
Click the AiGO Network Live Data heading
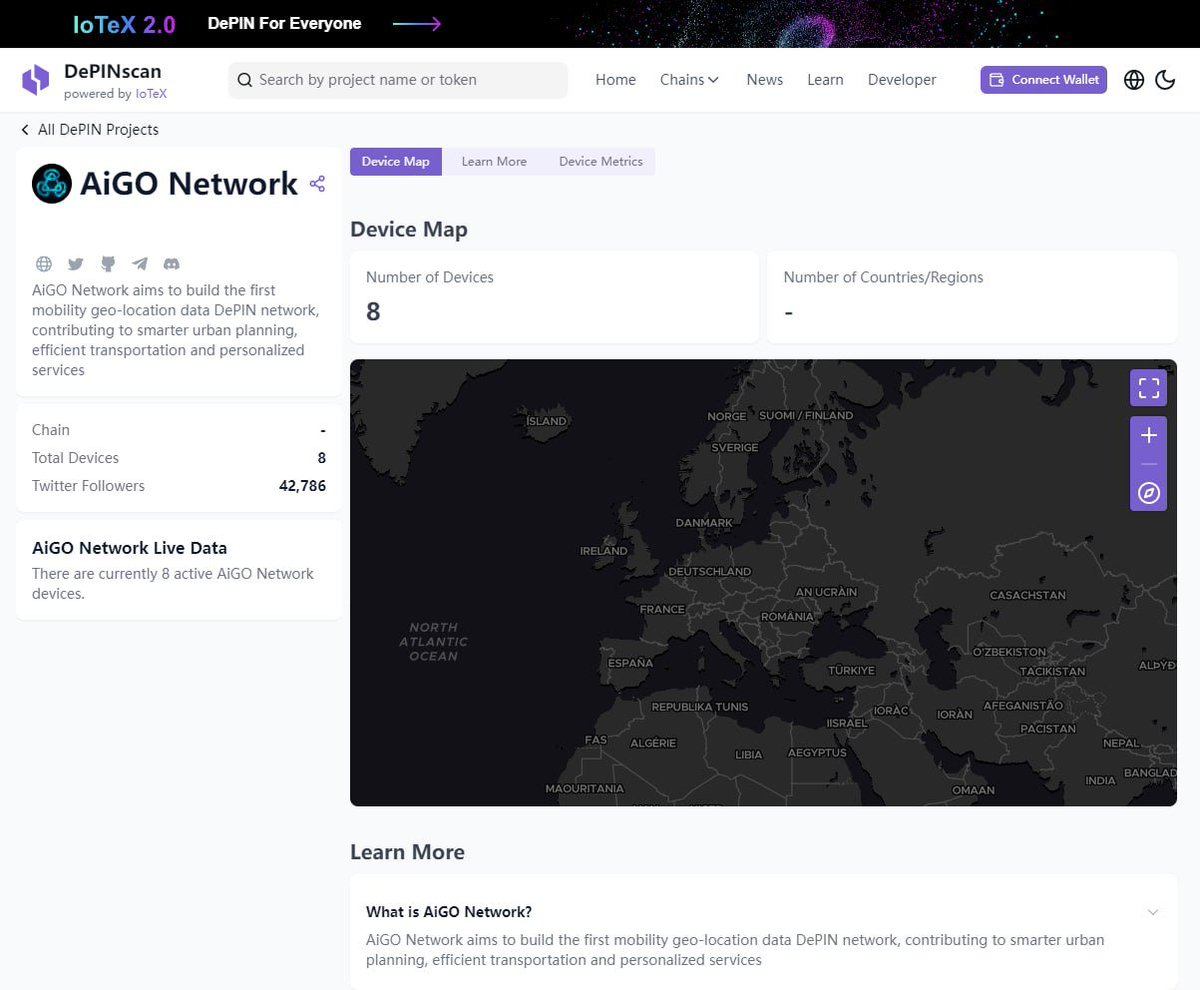(129, 548)
